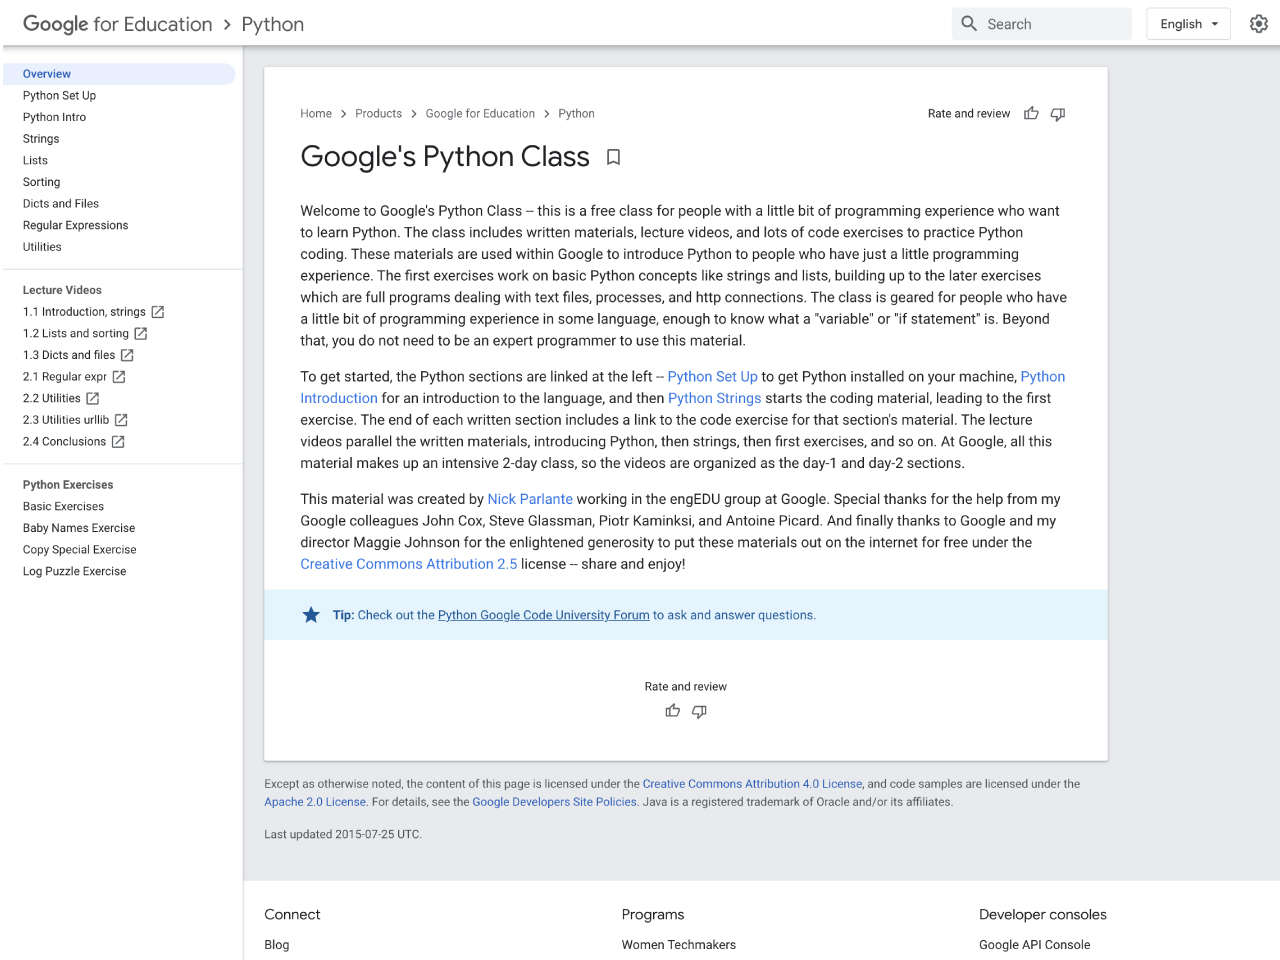Open Google Developers Site Policies link
Viewport: 1280px width, 960px height.
tap(554, 802)
